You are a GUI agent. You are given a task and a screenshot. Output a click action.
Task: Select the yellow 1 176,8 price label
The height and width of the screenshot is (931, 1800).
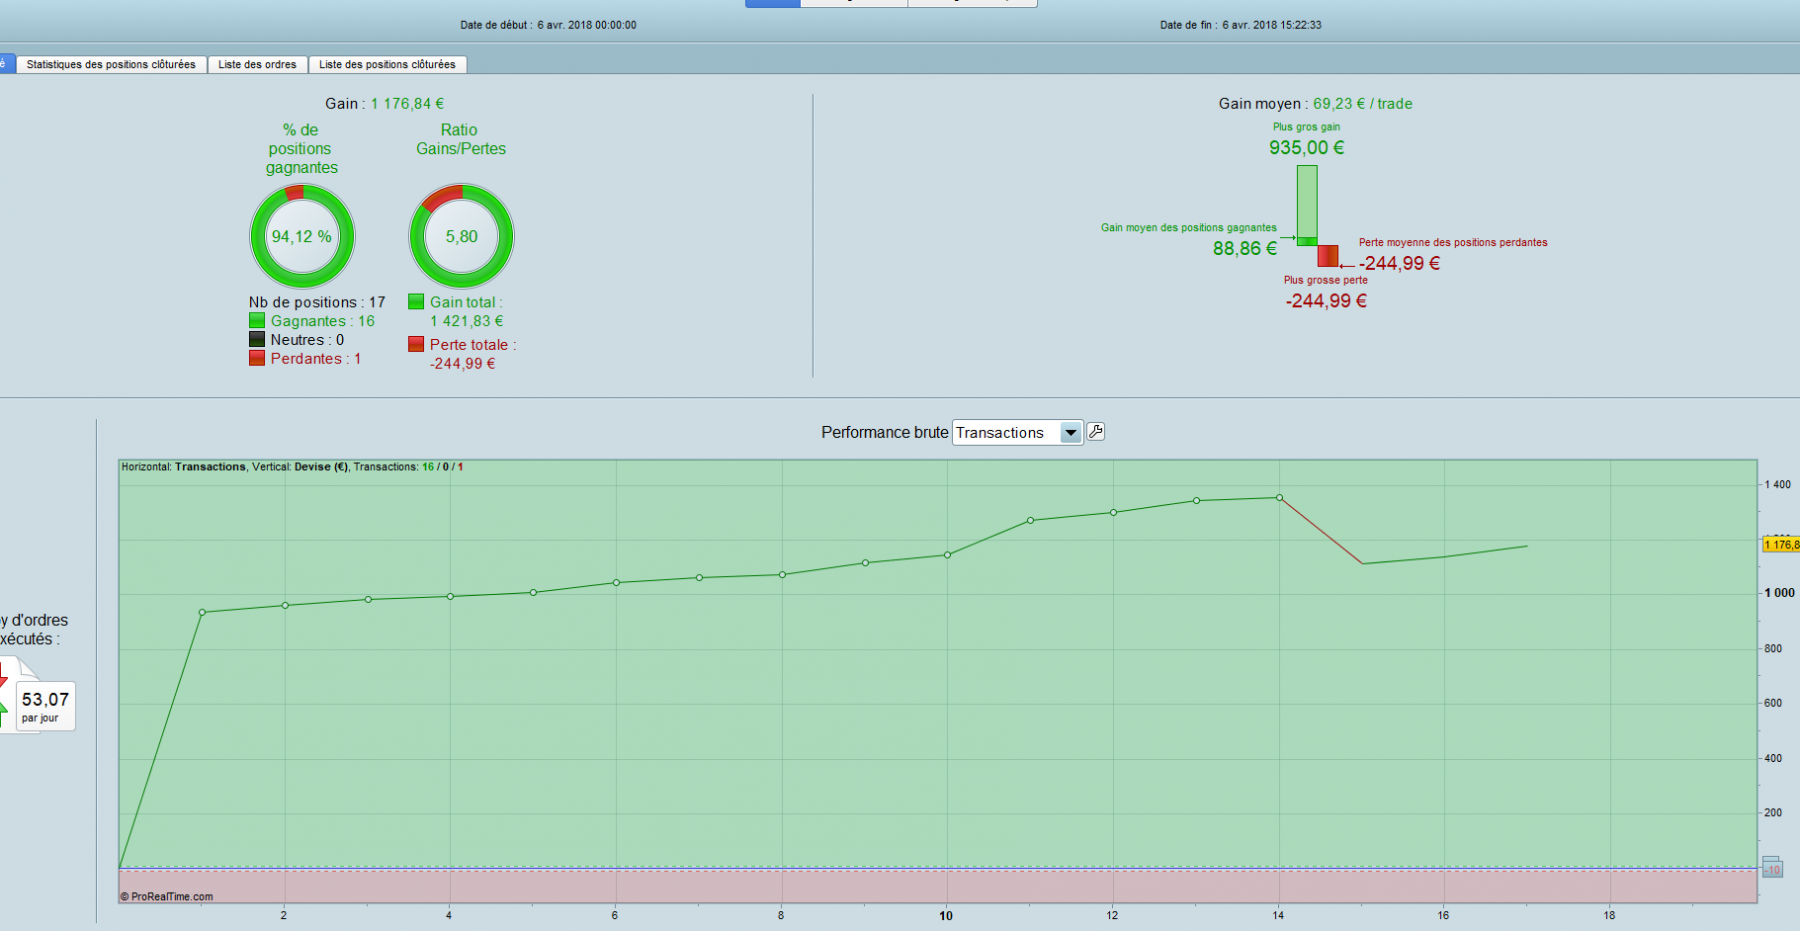(x=1781, y=545)
